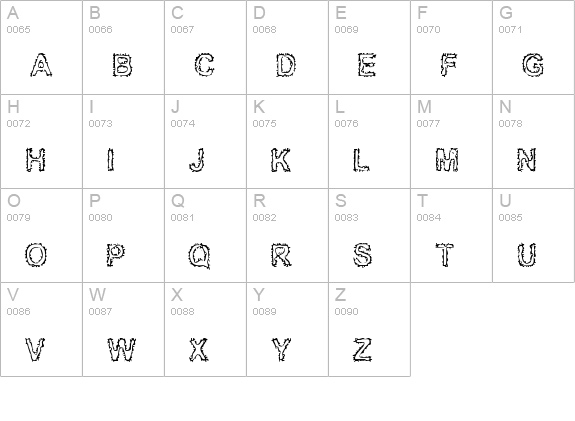This screenshot has width=575, height=421.
Task: Pick the letter G glyph 0071
Action: (533, 65)
